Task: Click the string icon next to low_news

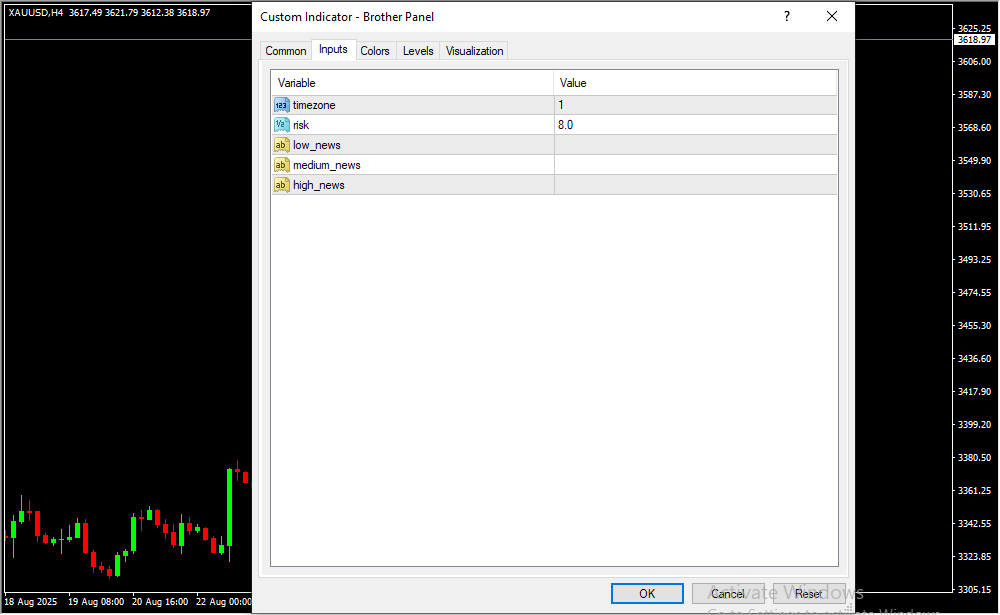Action: 281,145
